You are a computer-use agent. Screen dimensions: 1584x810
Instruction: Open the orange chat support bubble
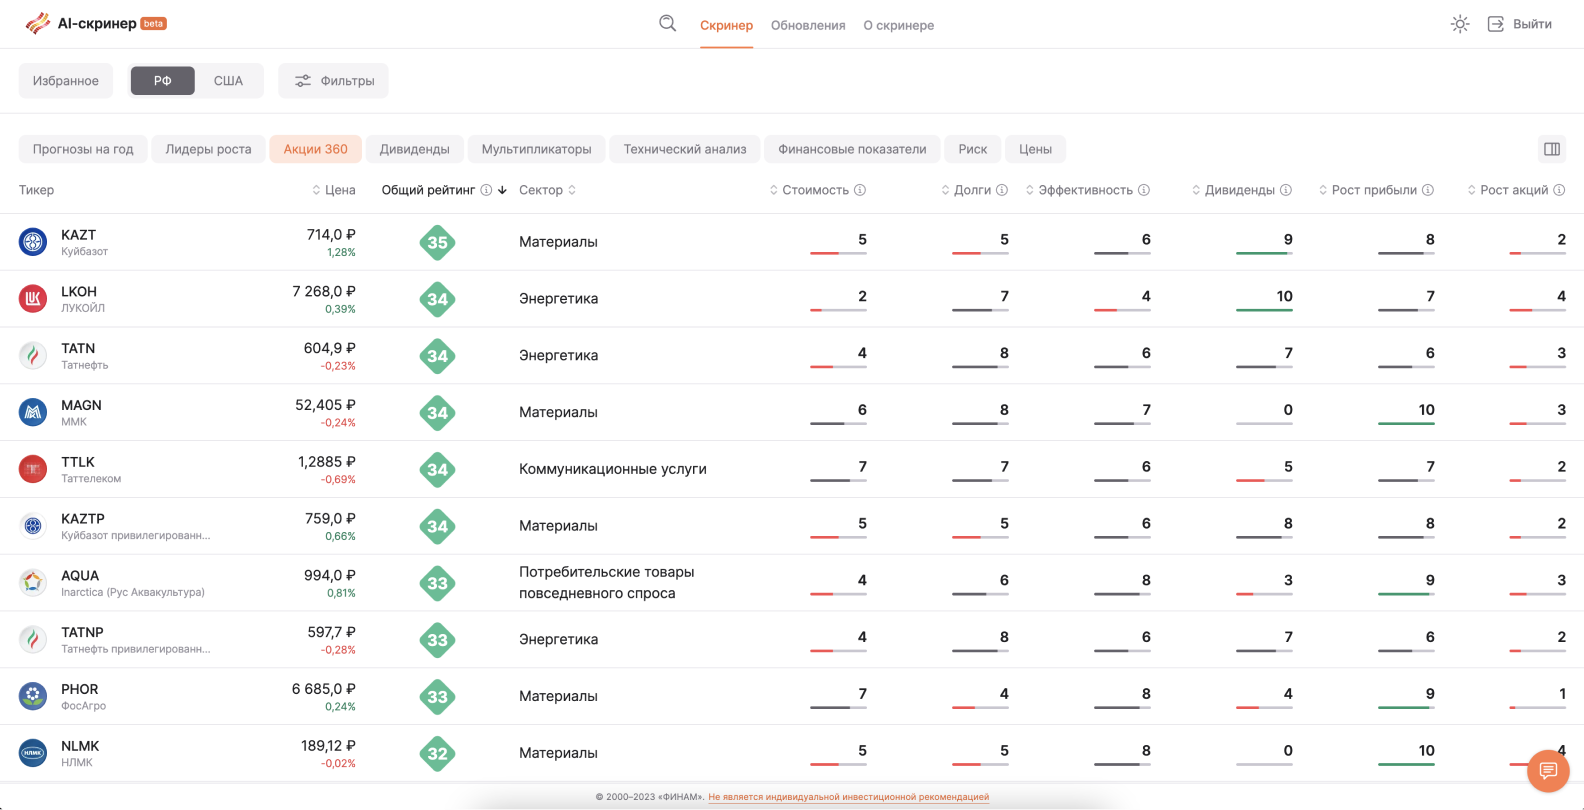[x=1548, y=770]
